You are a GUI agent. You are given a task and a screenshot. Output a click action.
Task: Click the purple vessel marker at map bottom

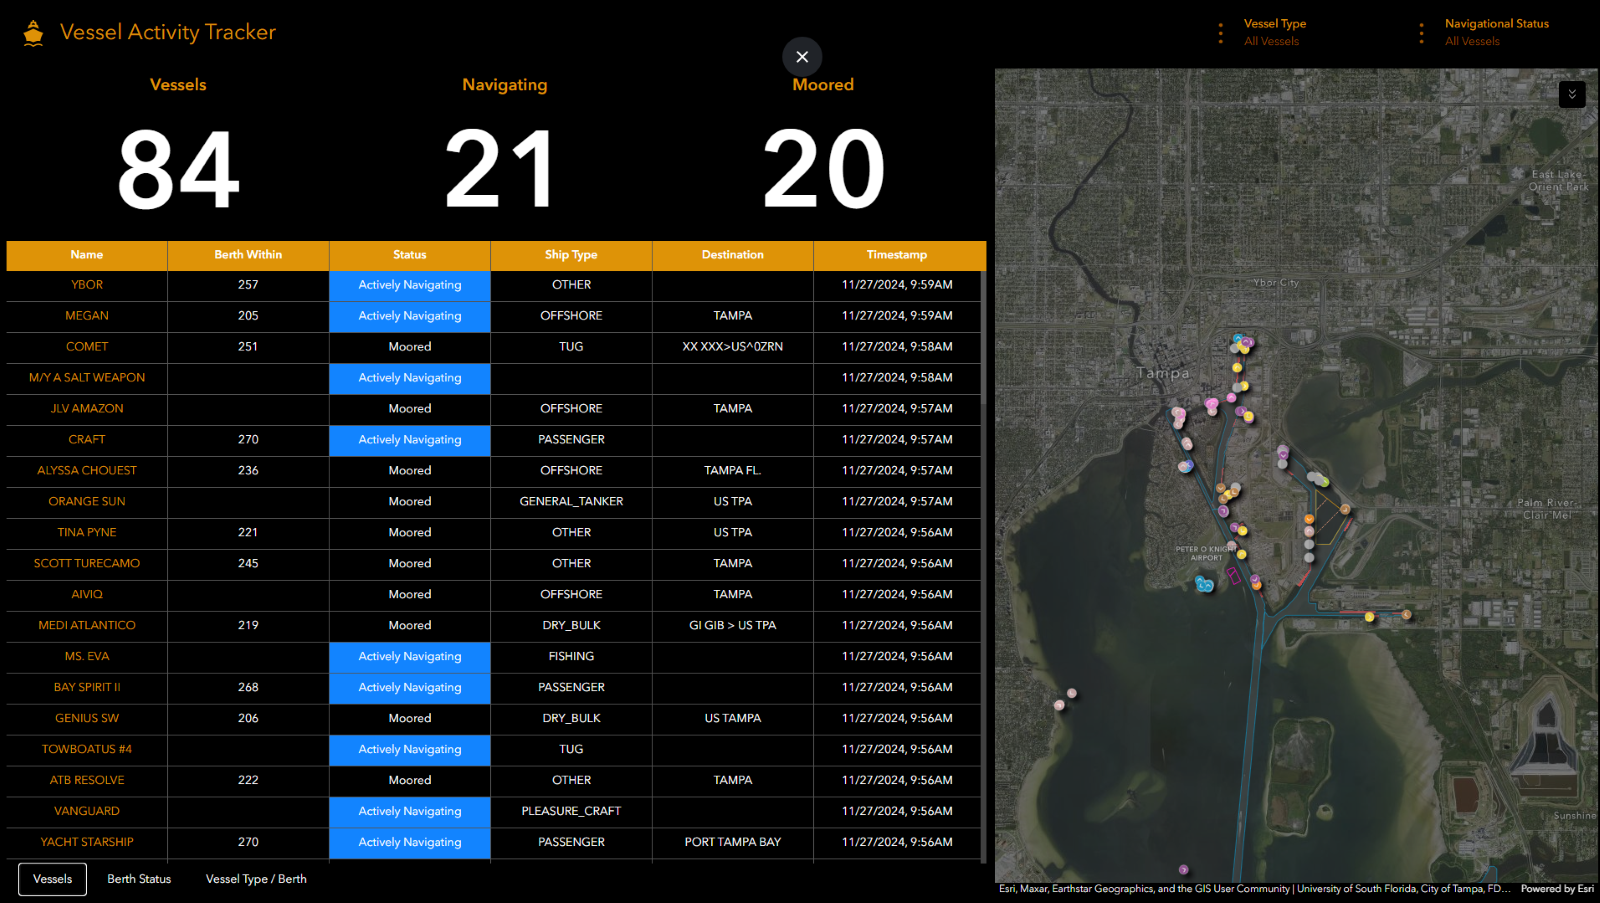point(1183,869)
